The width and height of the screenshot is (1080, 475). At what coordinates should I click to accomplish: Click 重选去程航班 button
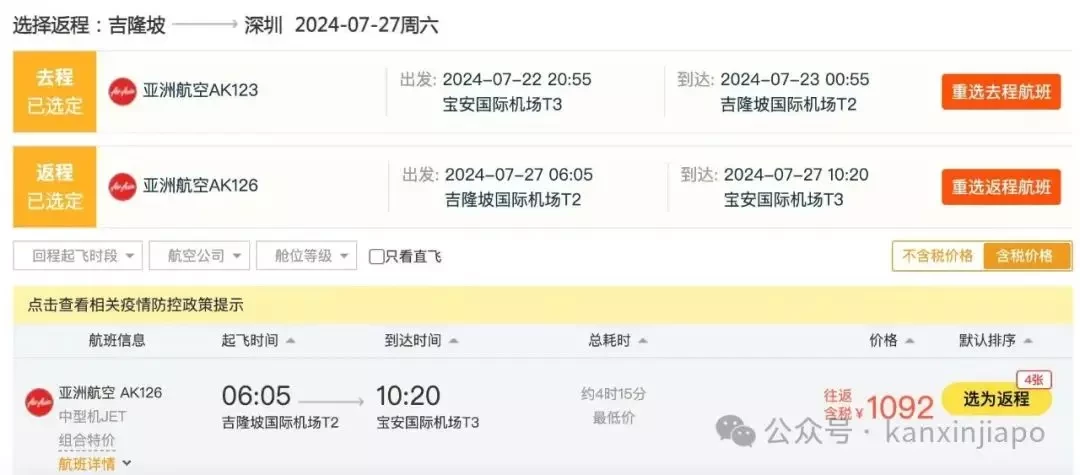pyautogui.click(x=1001, y=92)
